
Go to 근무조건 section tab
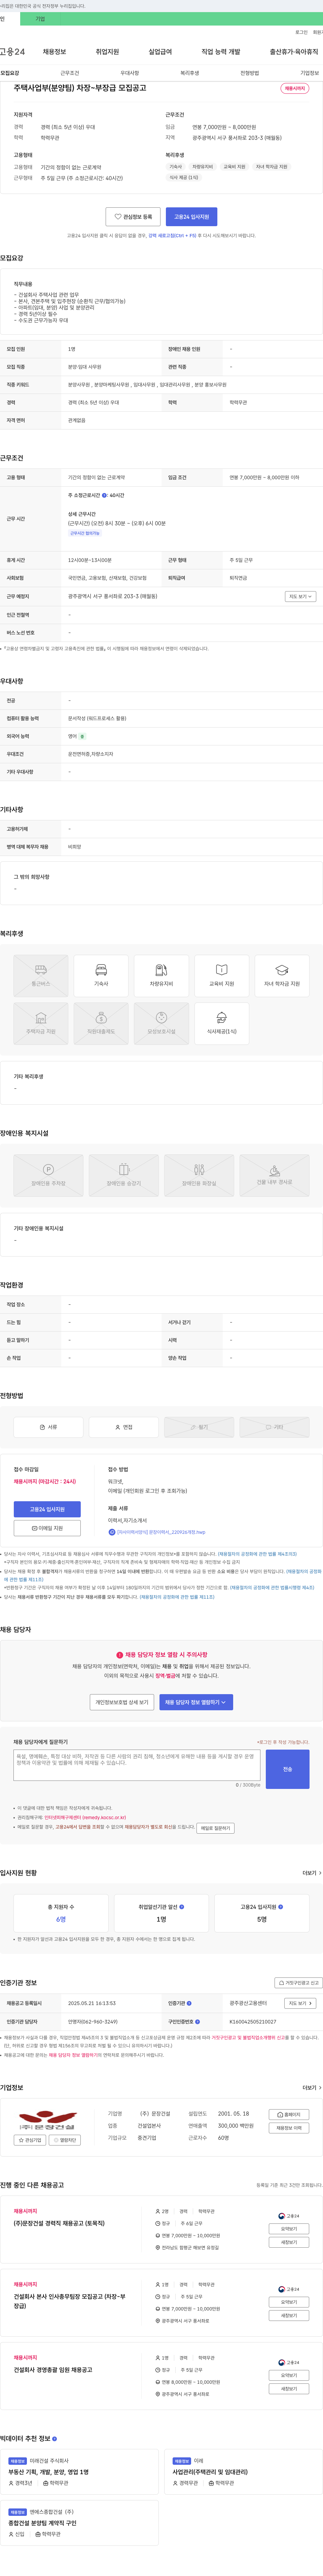[x=70, y=73]
